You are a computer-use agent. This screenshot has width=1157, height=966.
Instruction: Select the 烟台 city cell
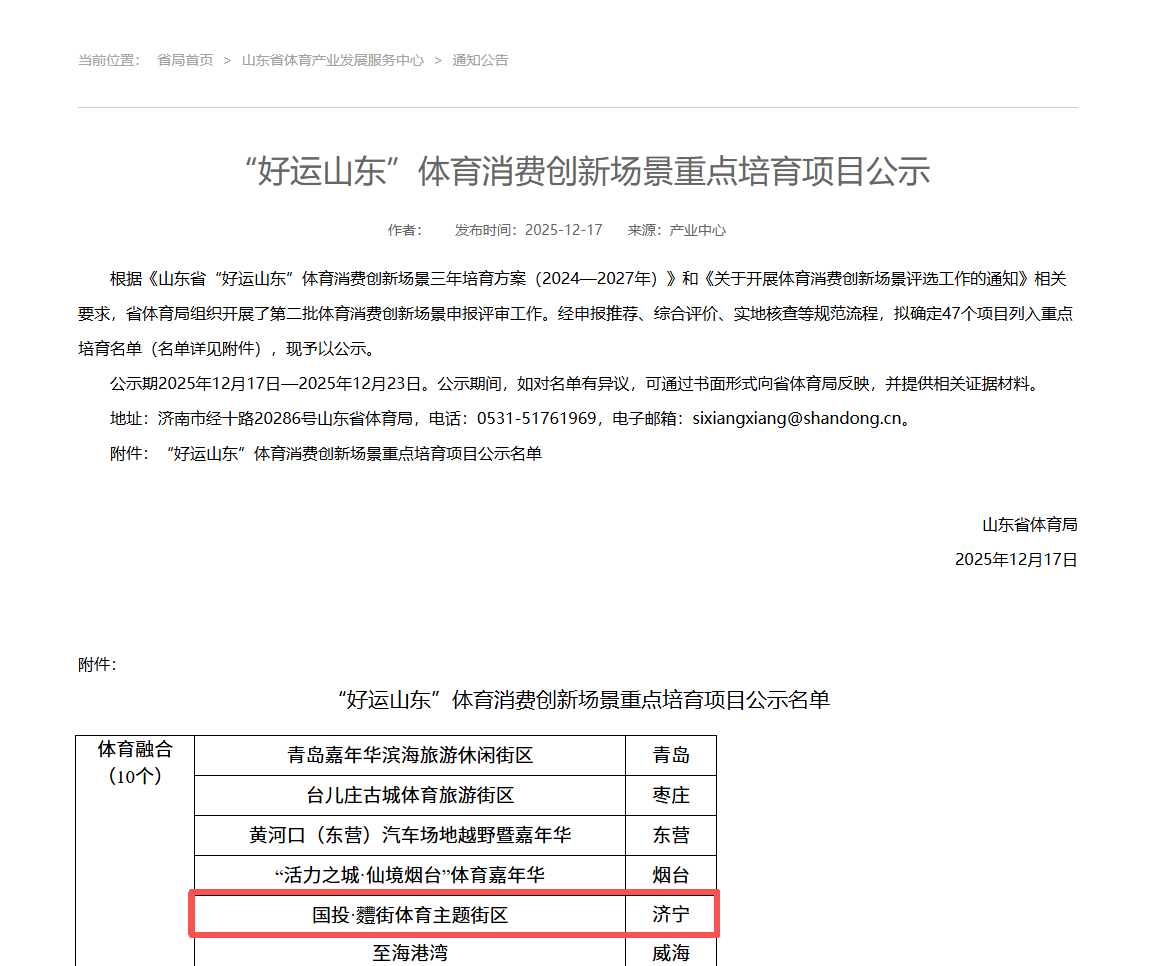click(x=671, y=875)
